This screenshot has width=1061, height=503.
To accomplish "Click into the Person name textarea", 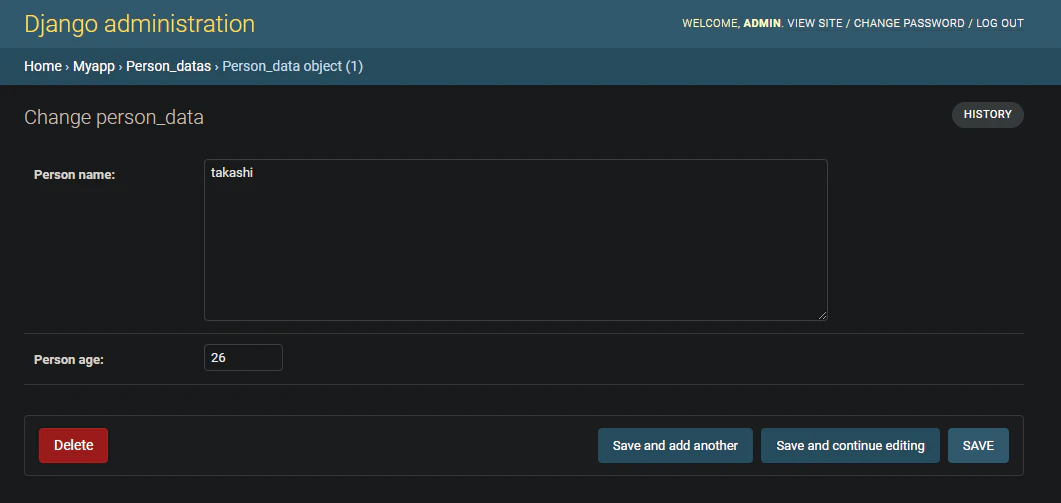I will coord(516,240).
